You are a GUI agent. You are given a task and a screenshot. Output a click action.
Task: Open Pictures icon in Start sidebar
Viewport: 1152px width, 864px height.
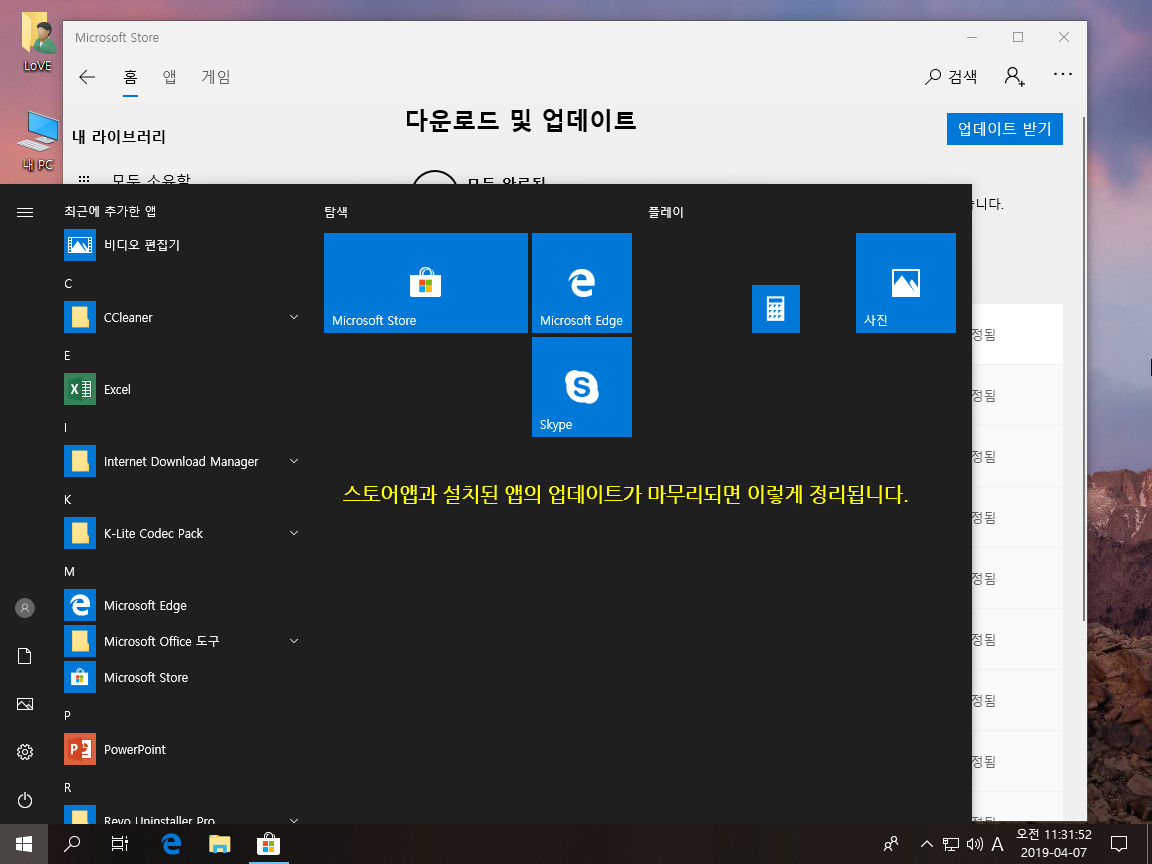point(25,704)
